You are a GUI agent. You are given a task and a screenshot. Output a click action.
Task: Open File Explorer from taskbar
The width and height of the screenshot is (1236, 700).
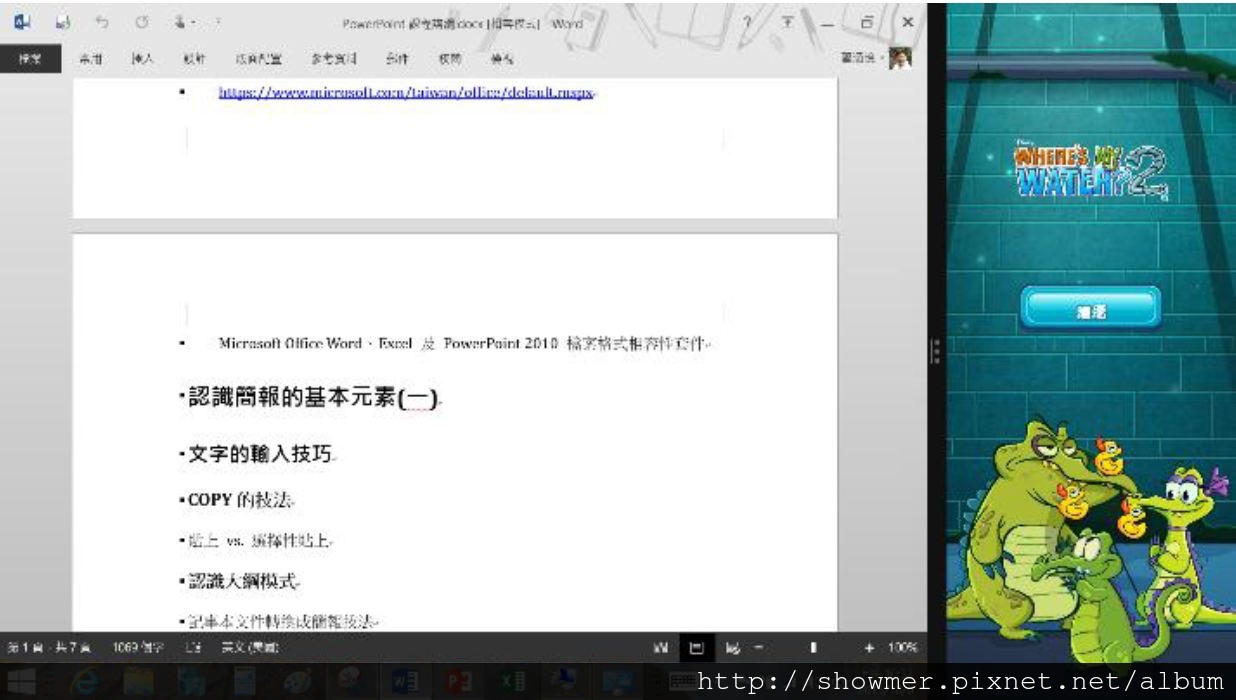pos(138,682)
